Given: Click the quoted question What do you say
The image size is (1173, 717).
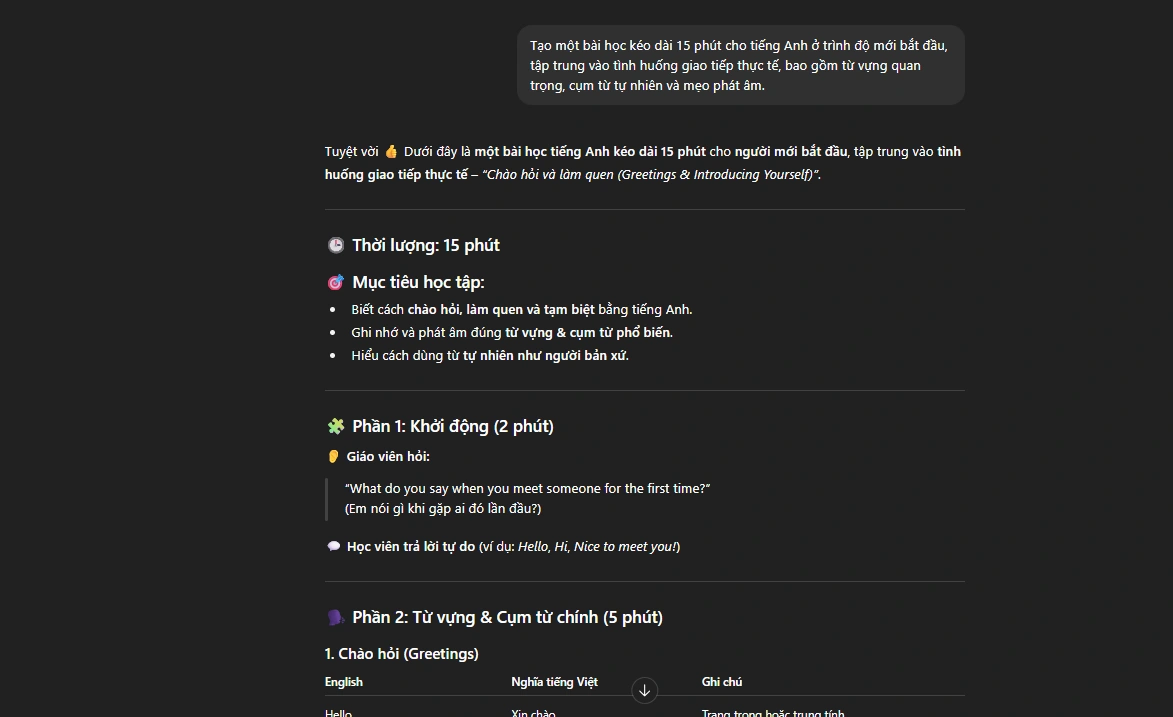Looking at the screenshot, I should click(527, 489).
